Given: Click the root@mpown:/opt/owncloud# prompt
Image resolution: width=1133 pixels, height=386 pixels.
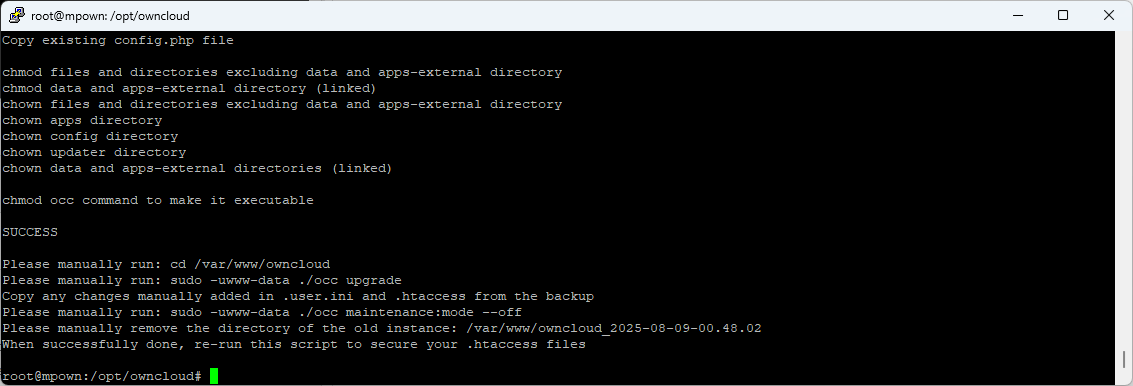Looking at the screenshot, I should pos(102,376).
